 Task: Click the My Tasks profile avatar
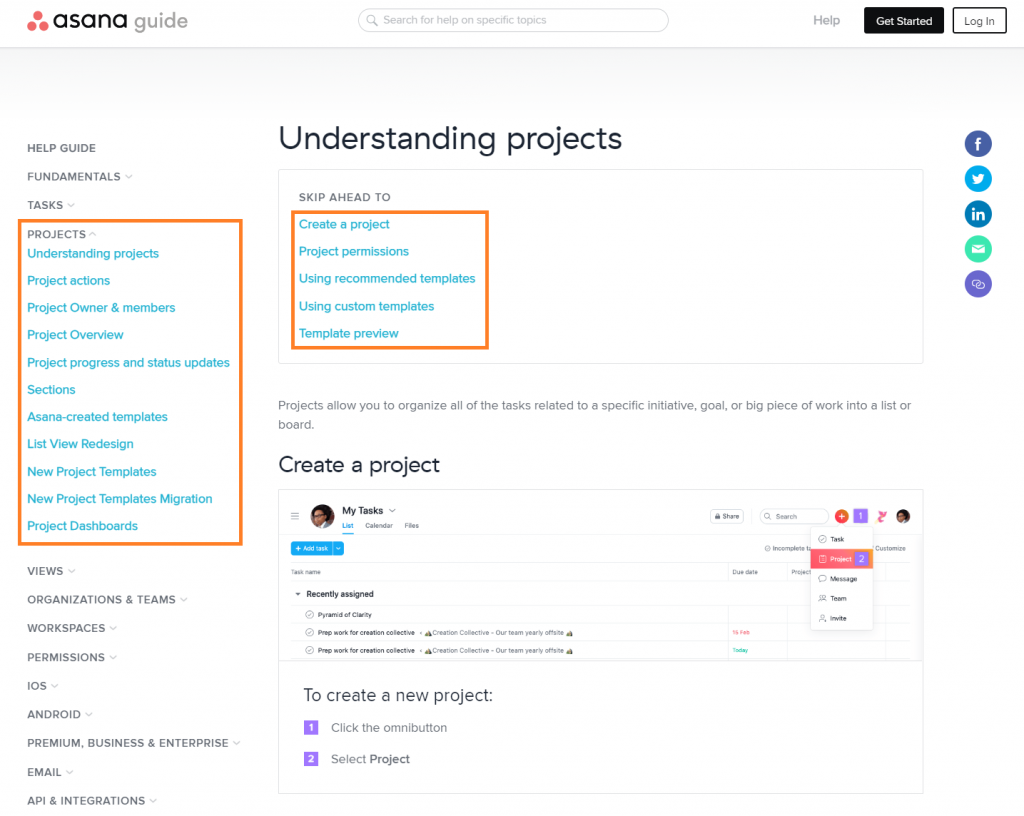tap(322, 516)
